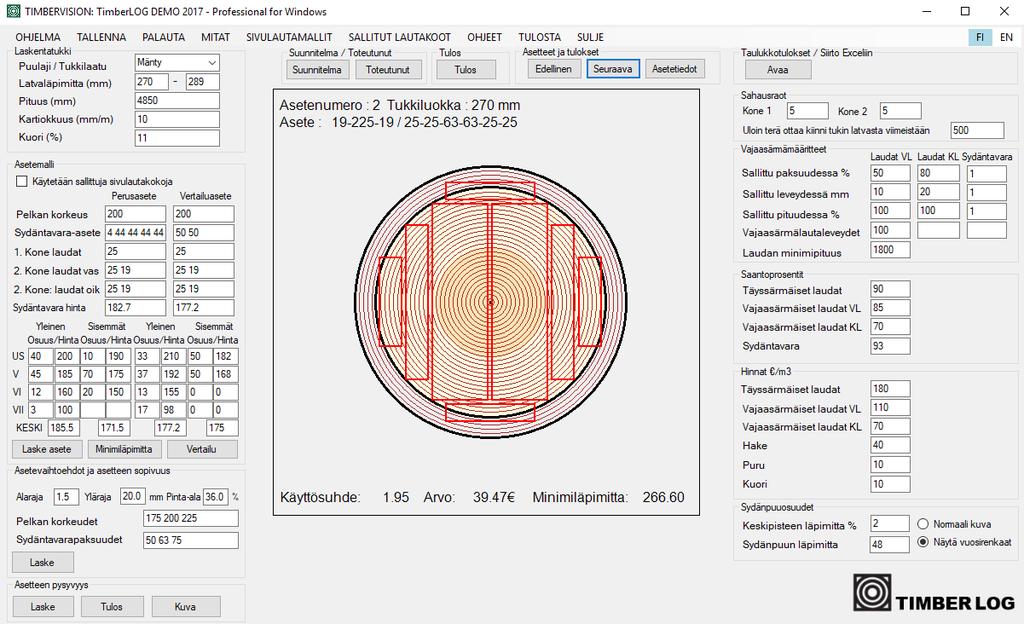
Task: Open Asetetiedot button
Action: [675, 69]
